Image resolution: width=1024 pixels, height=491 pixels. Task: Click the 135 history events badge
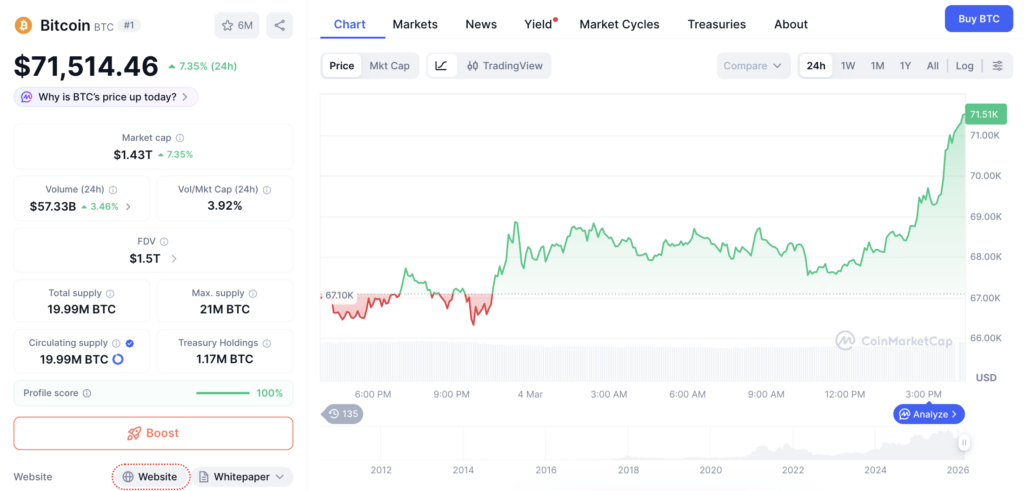344,414
